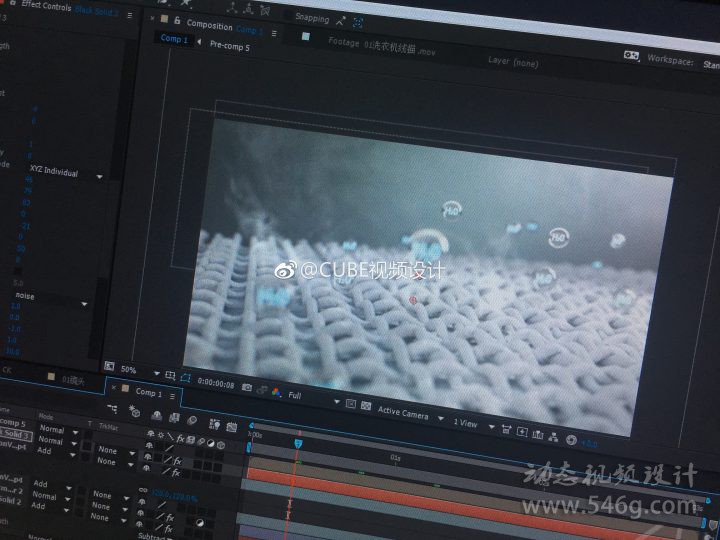This screenshot has width=720, height=540.
Task: Open the XYZ Individual dropdown
Action: click(66, 173)
